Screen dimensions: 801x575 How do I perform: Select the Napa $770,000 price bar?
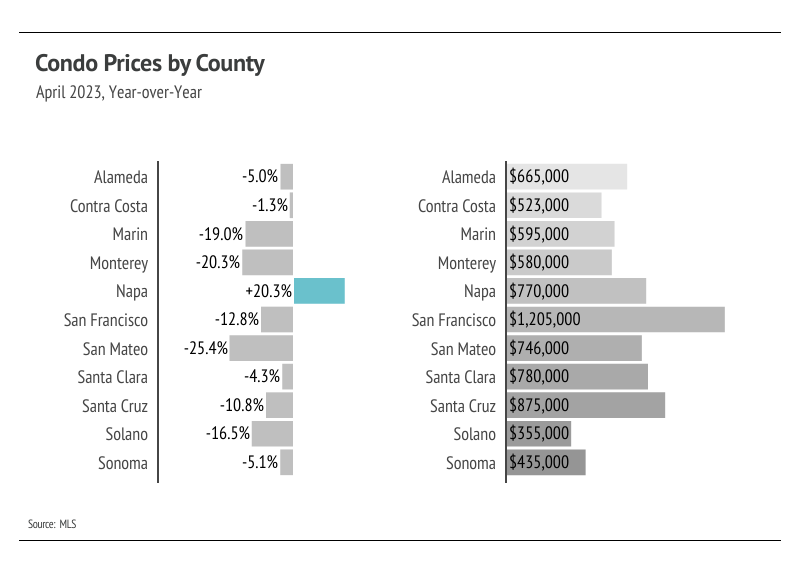(576, 291)
